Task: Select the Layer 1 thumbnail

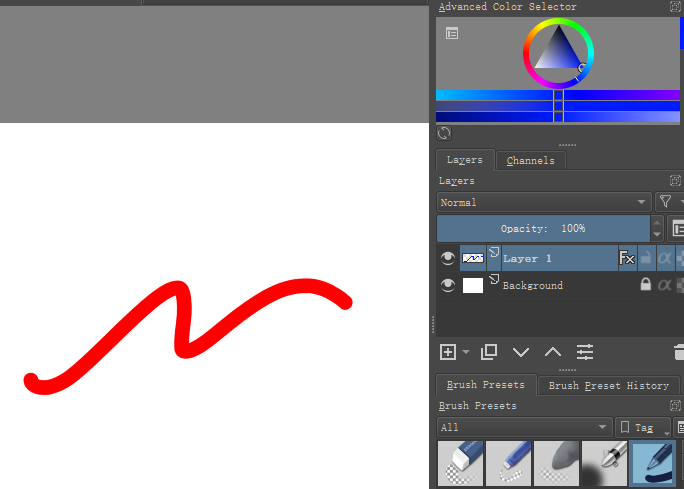Action: point(473,258)
